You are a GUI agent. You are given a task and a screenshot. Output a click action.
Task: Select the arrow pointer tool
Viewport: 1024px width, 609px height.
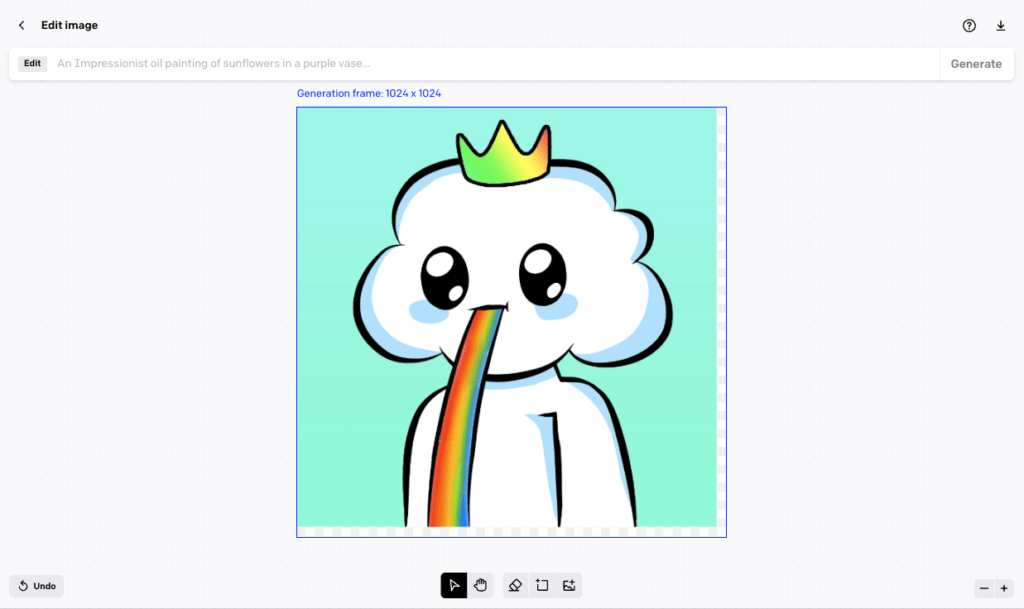coord(454,586)
